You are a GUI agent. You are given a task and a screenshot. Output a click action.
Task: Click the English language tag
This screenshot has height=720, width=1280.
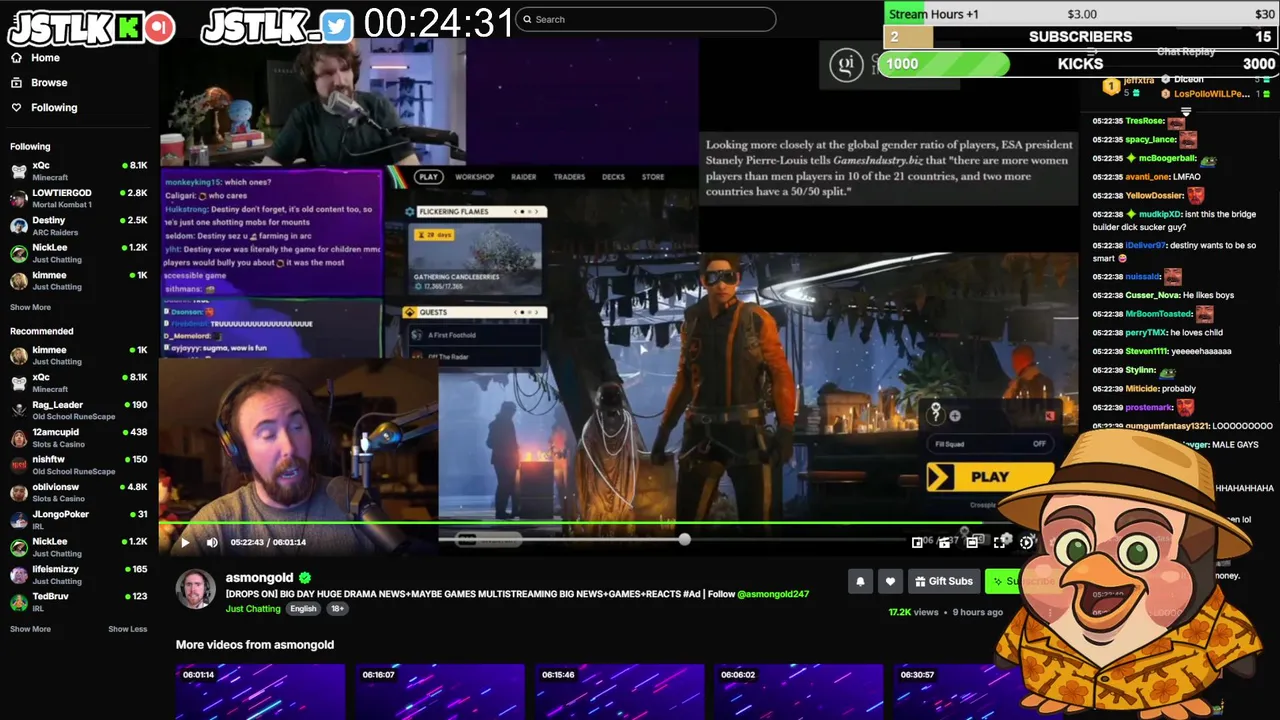[x=303, y=609]
